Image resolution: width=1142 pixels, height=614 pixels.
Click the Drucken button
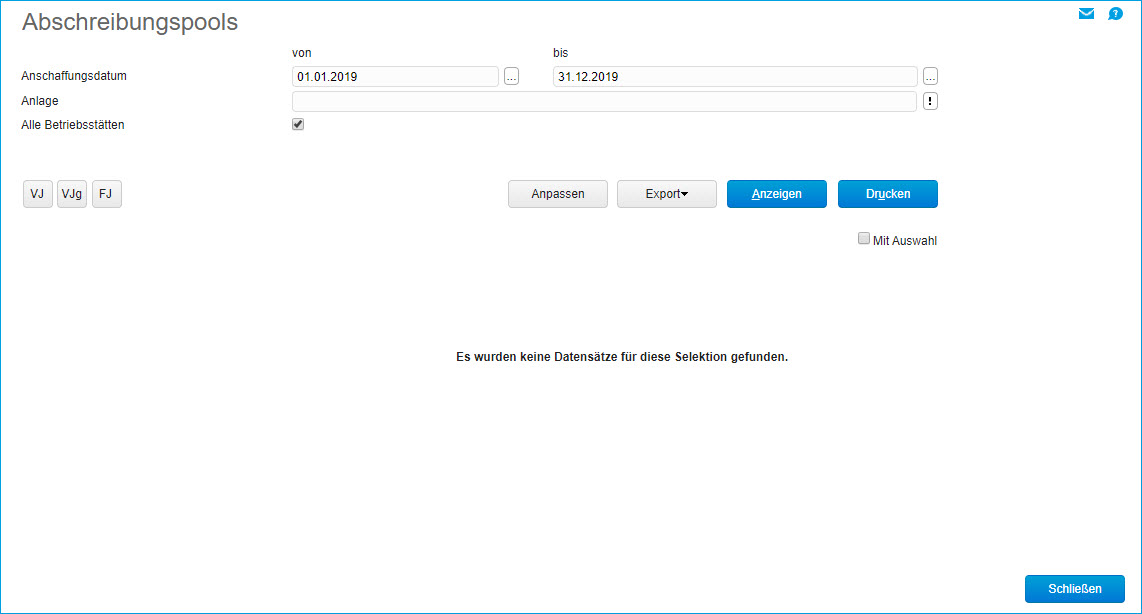(888, 194)
